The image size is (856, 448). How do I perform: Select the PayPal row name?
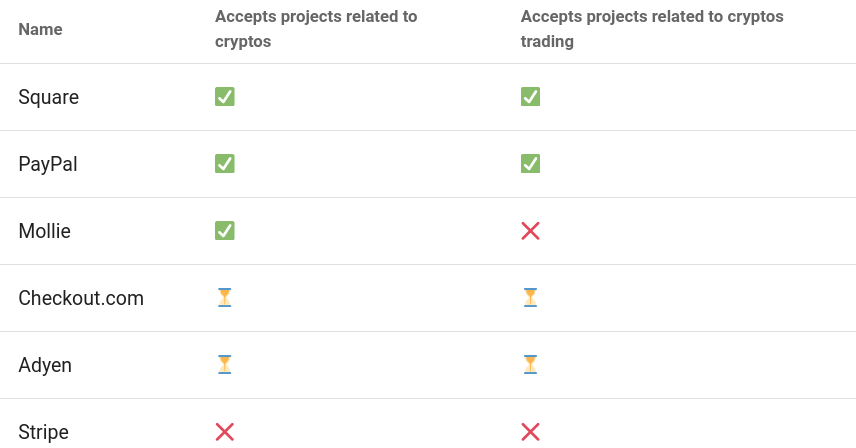48,164
